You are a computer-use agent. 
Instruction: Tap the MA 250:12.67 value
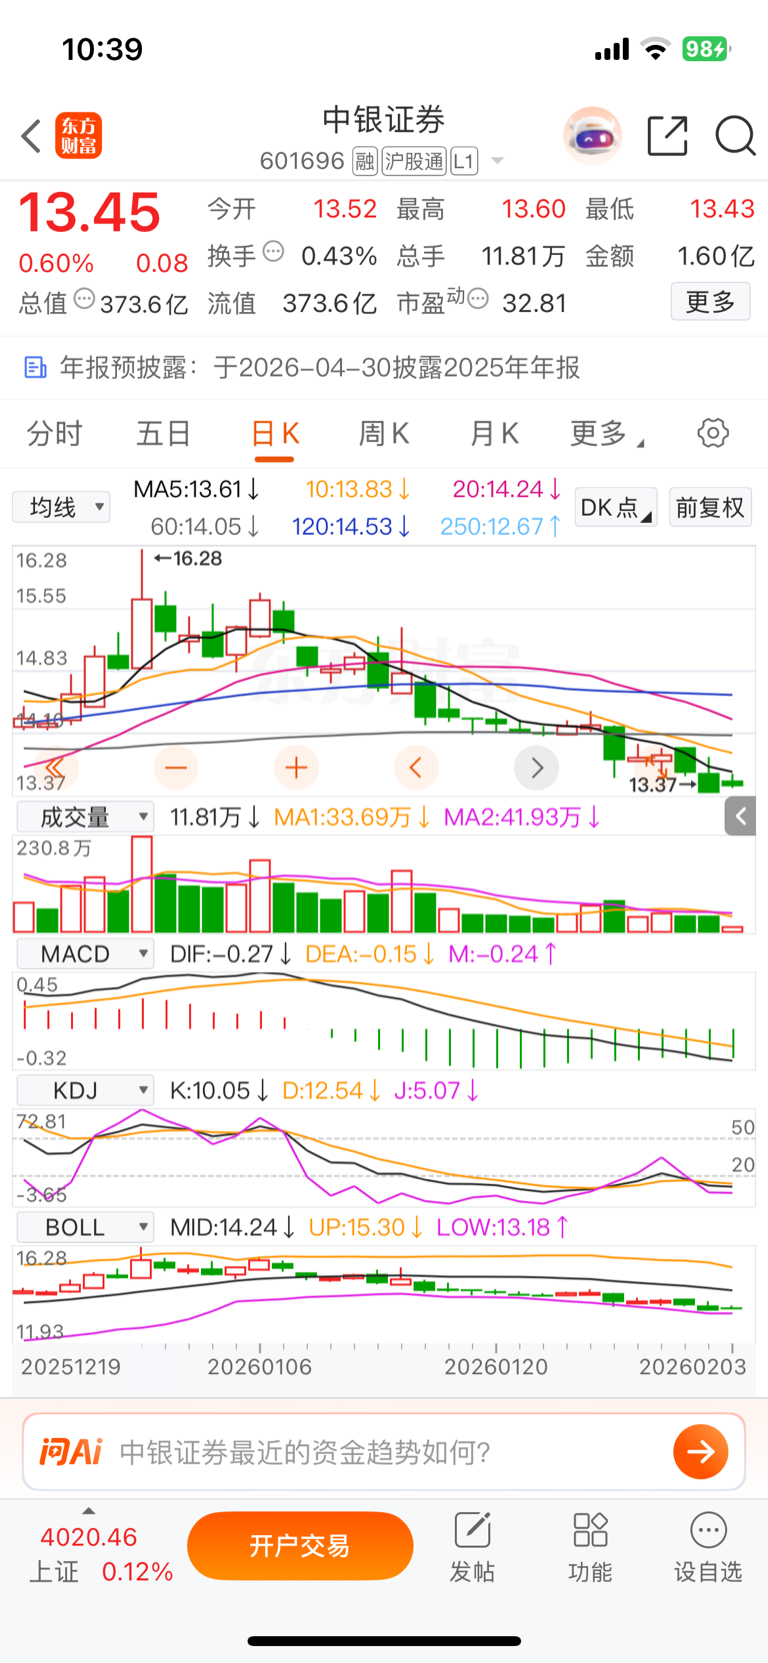(x=501, y=526)
